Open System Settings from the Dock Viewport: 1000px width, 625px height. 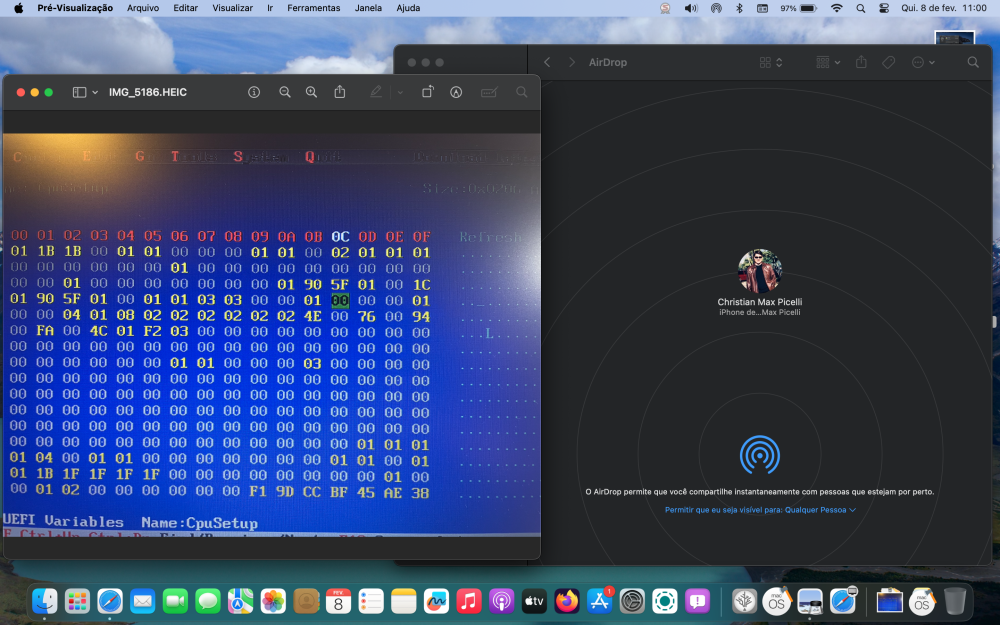(x=632, y=601)
